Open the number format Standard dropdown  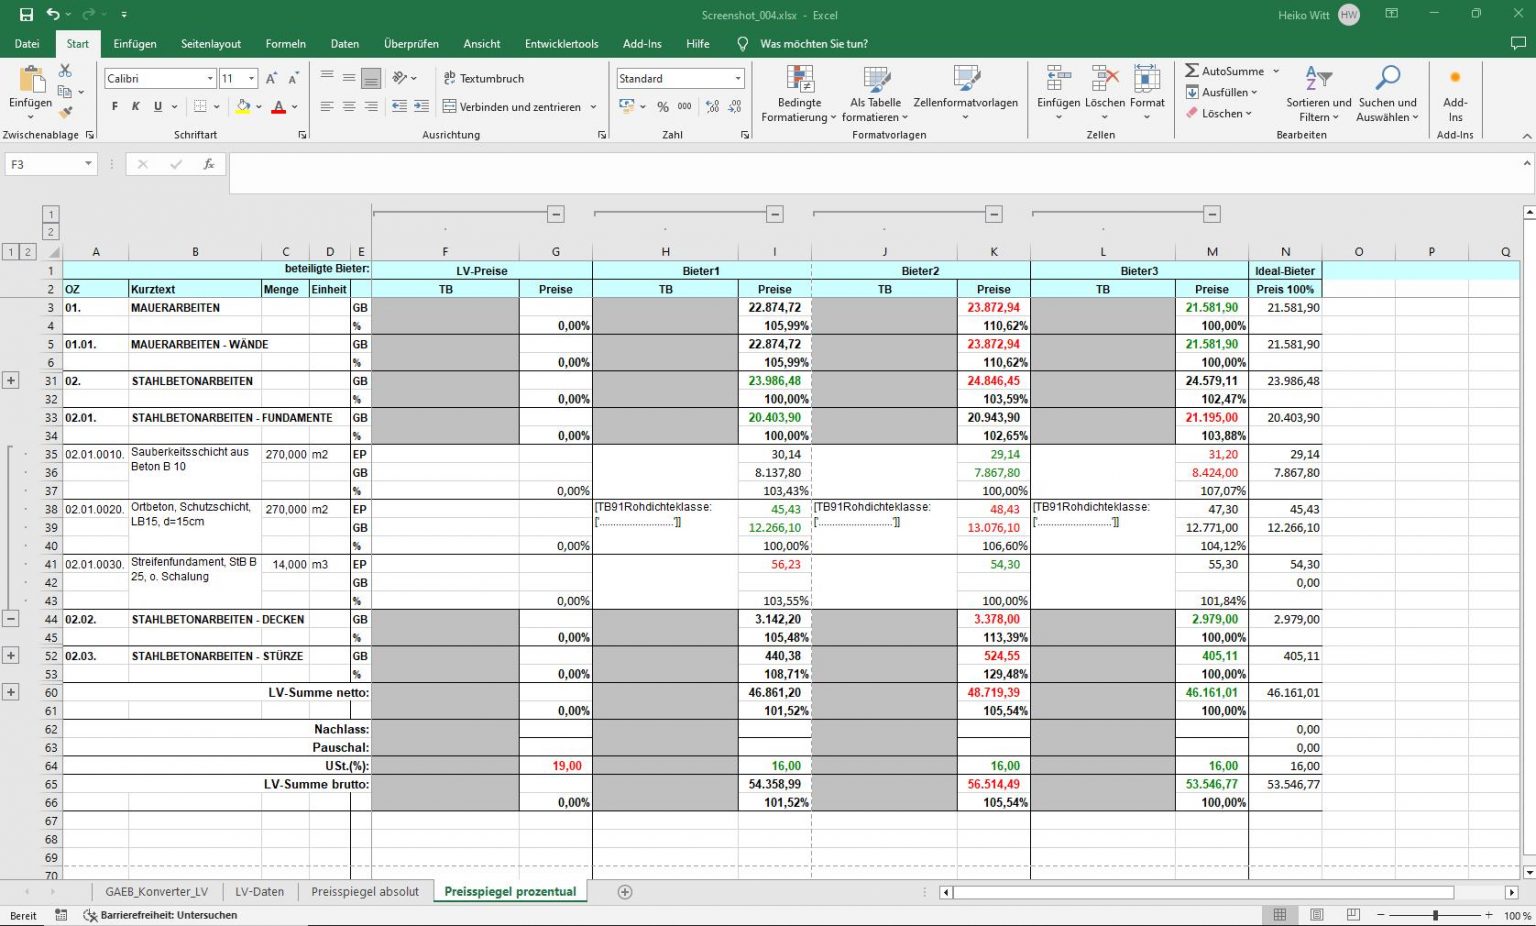click(738, 78)
